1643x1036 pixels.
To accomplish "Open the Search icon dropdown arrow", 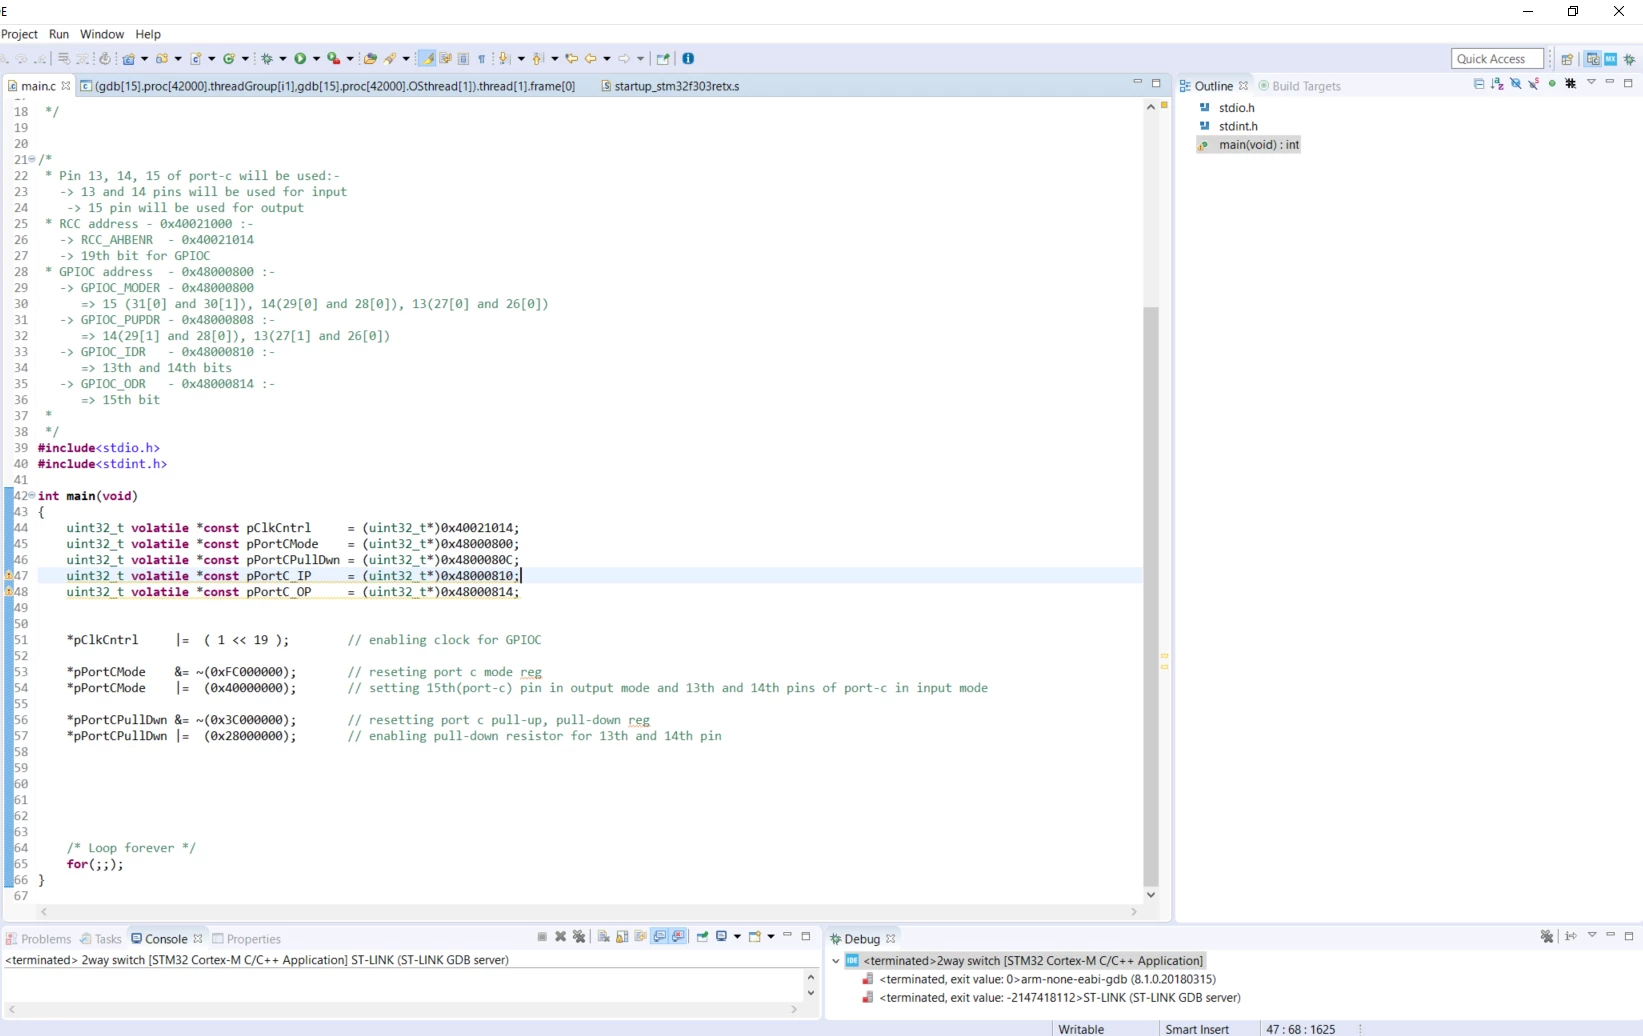I will click(x=406, y=59).
